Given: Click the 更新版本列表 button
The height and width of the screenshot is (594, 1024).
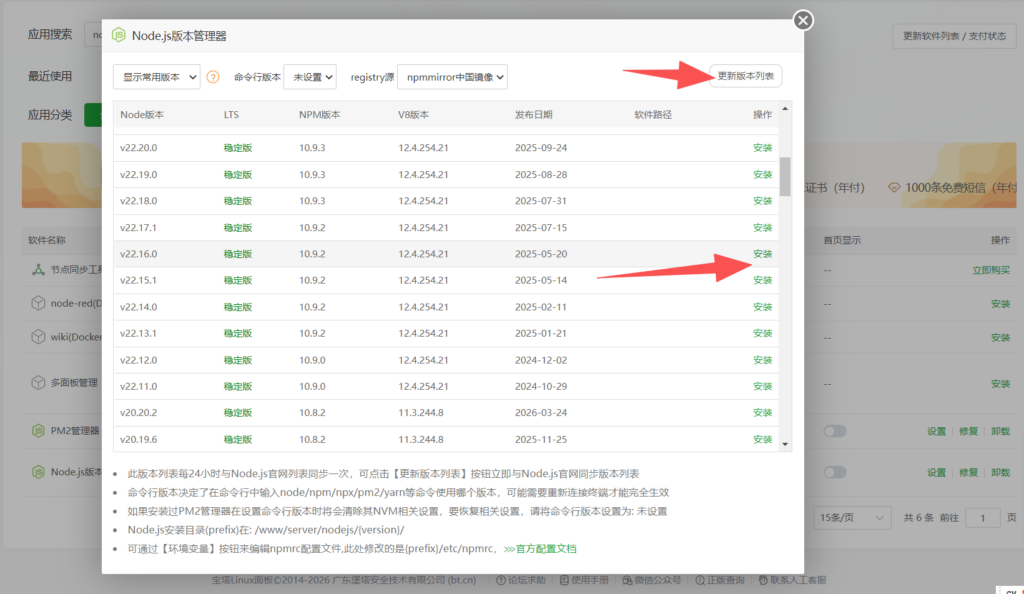Looking at the screenshot, I should point(746,75).
